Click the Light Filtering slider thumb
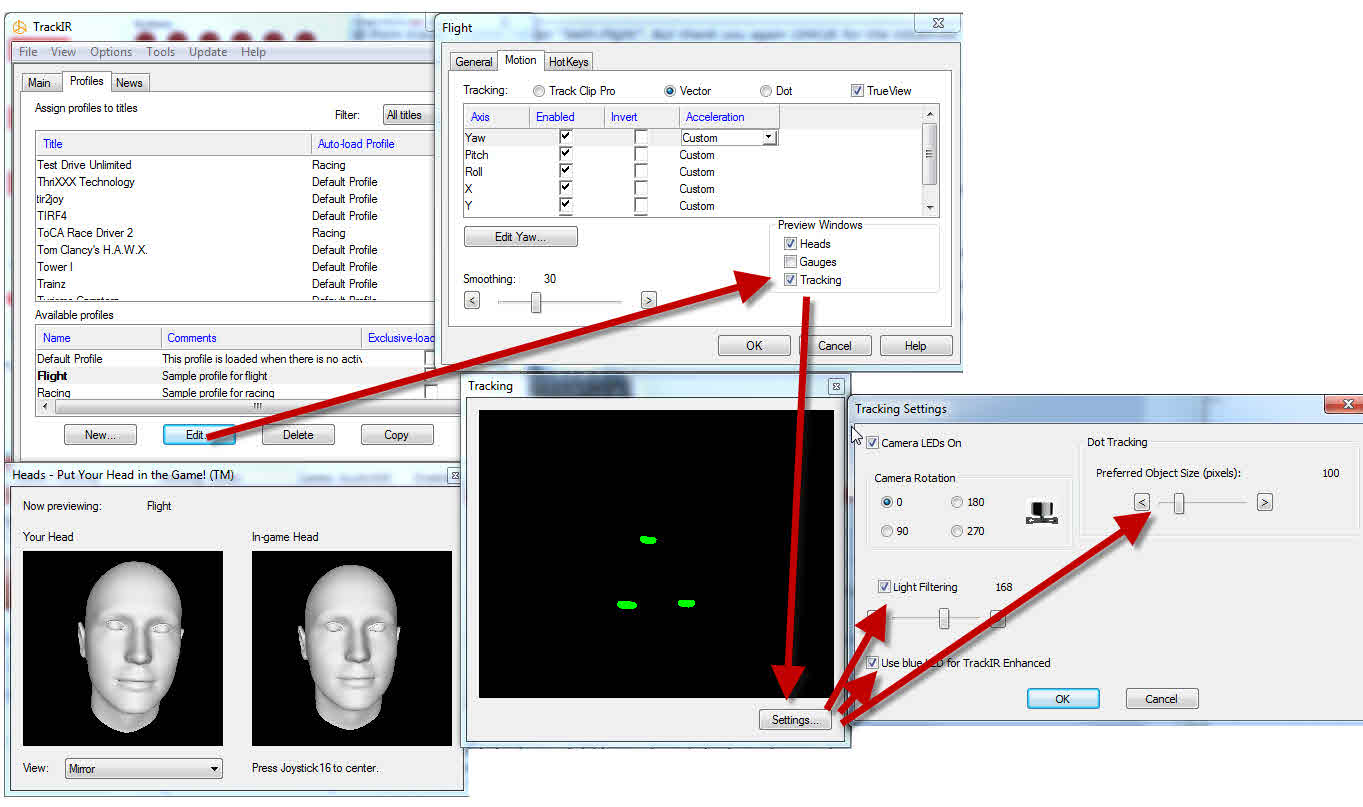 (944, 619)
